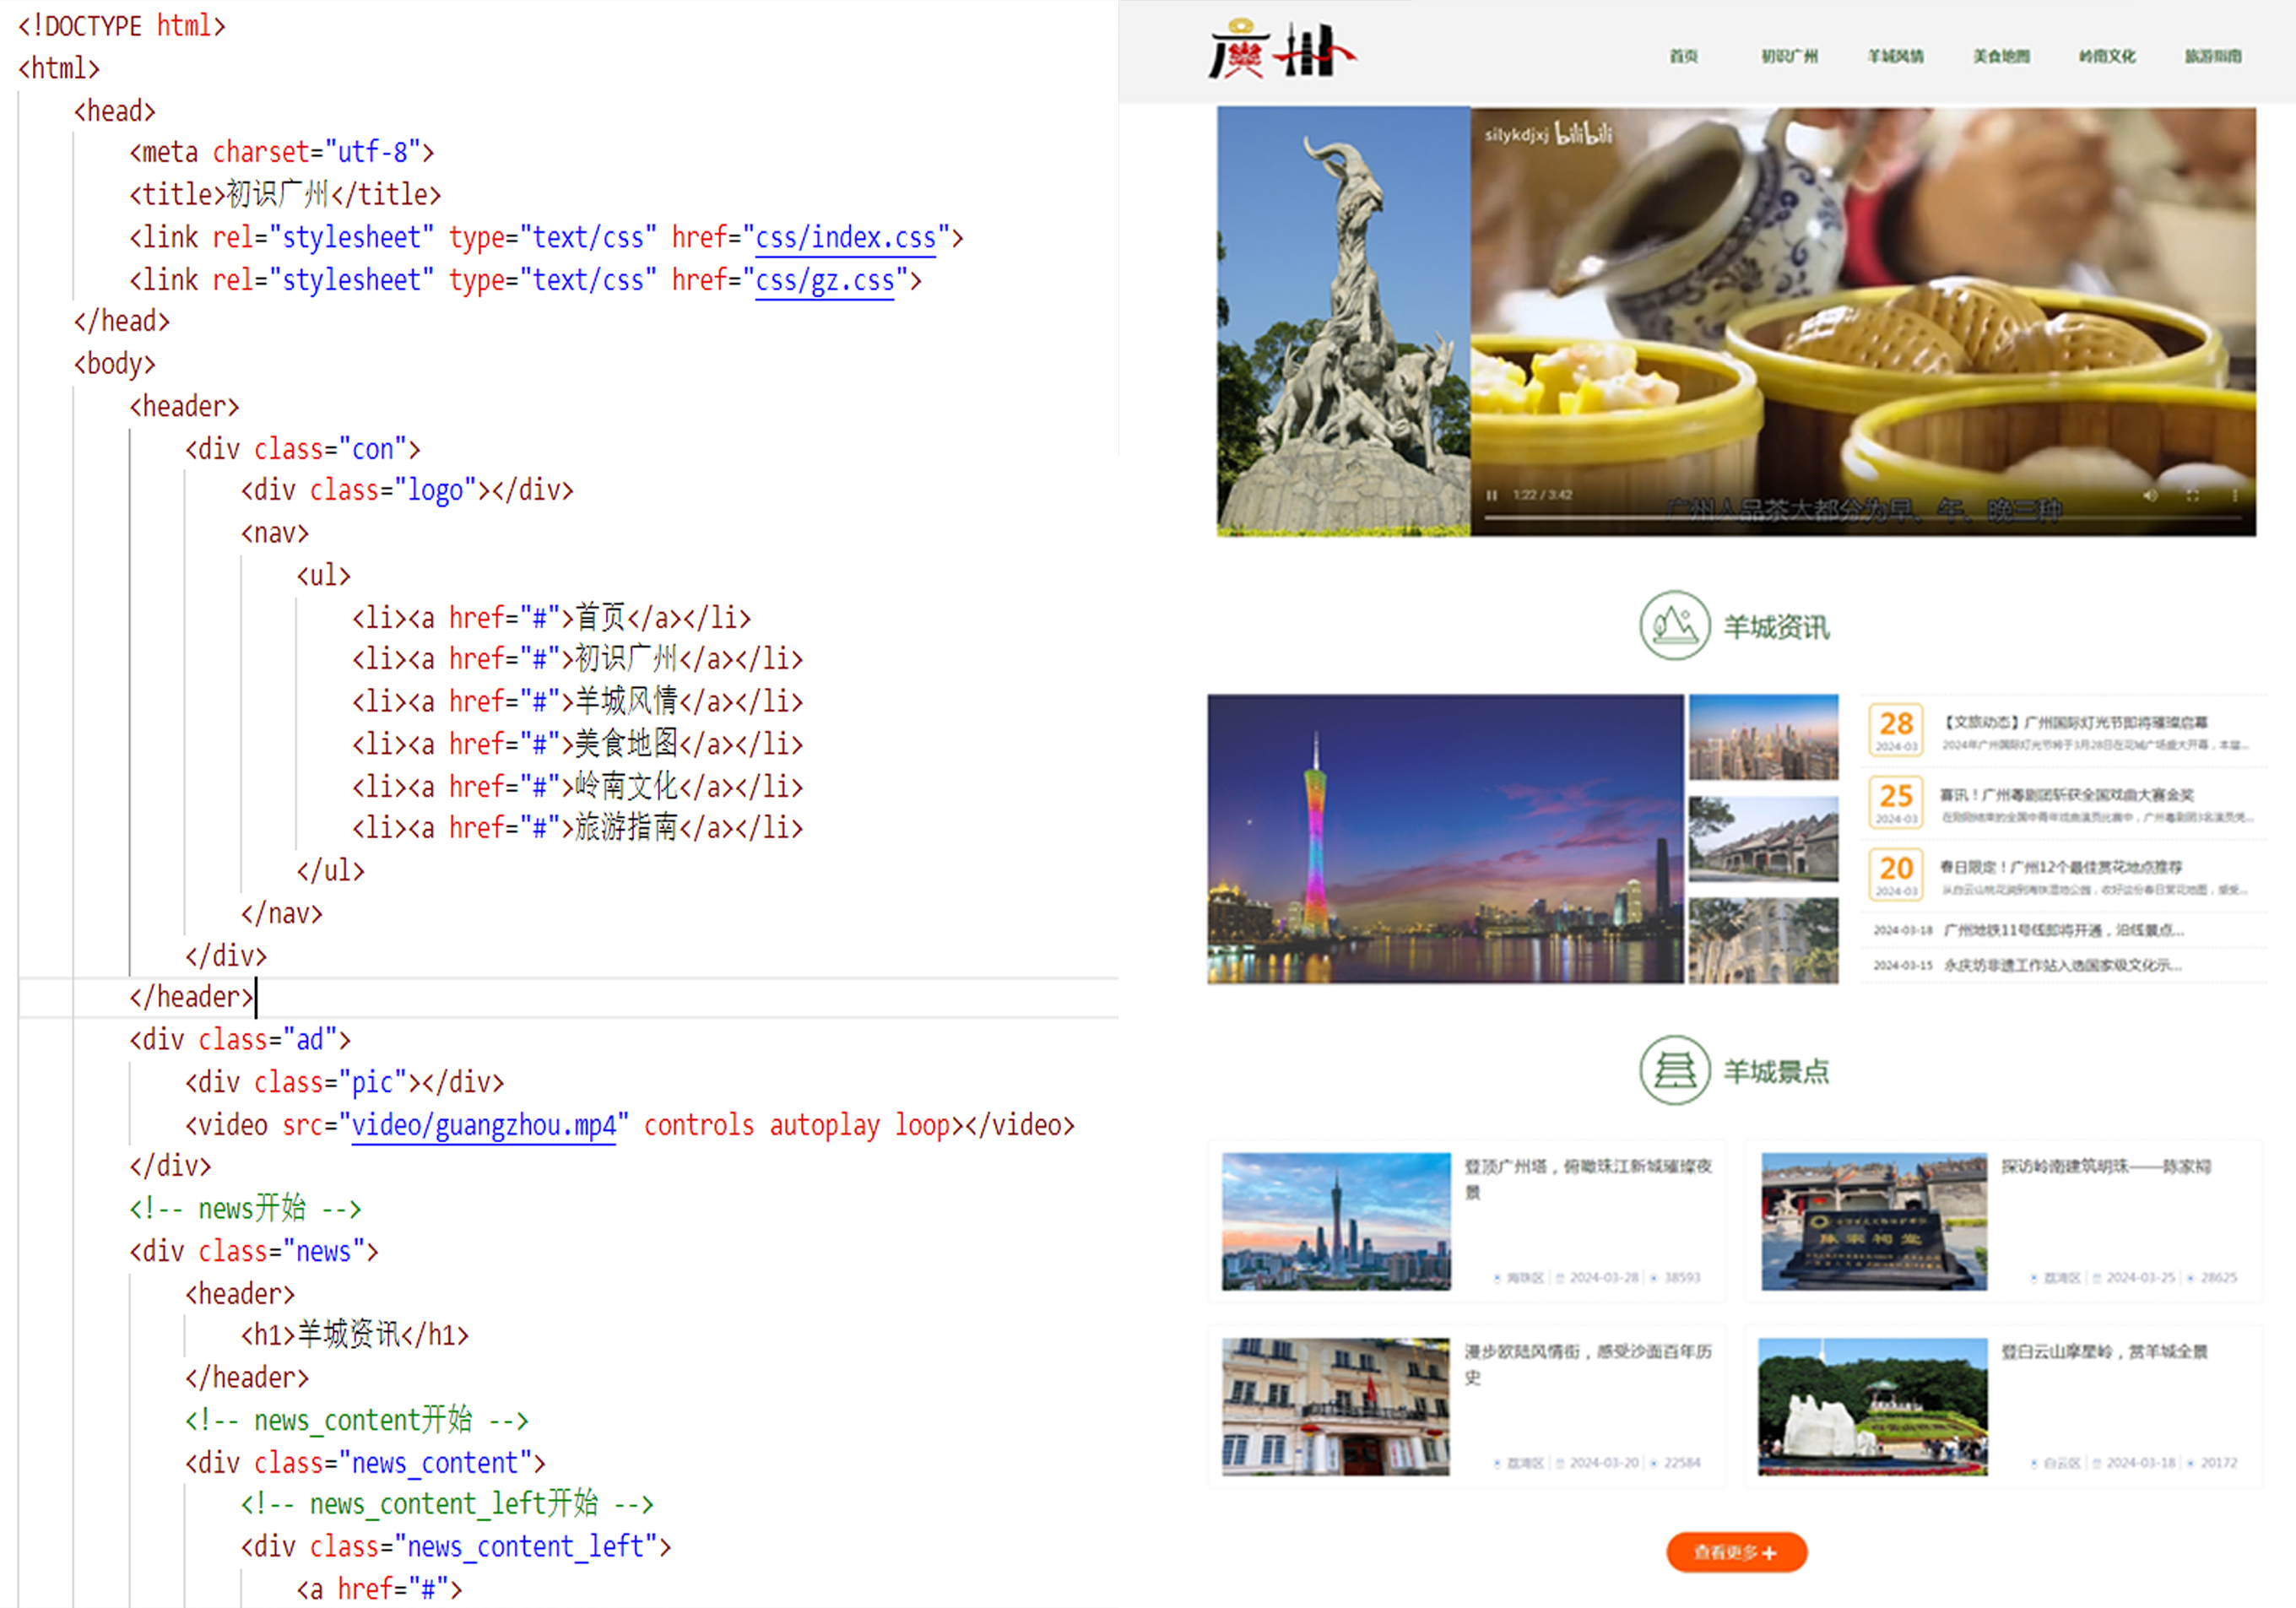Click the </header> line with the text cursor
The width and height of the screenshot is (2296, 1608).
point(192,997)
